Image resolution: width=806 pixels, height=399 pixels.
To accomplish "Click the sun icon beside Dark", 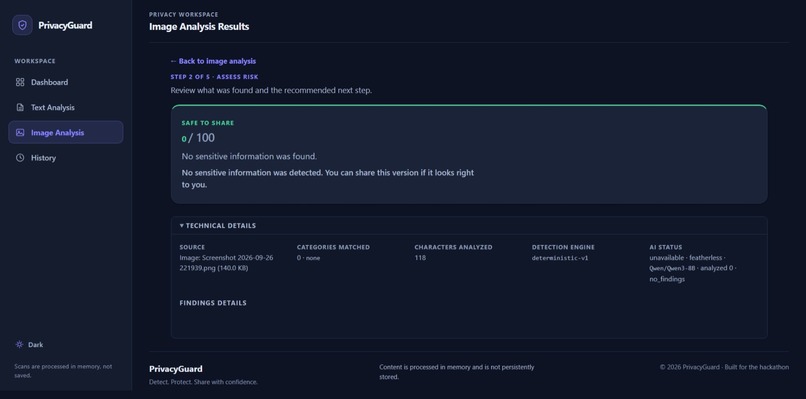I will (20, 344).
